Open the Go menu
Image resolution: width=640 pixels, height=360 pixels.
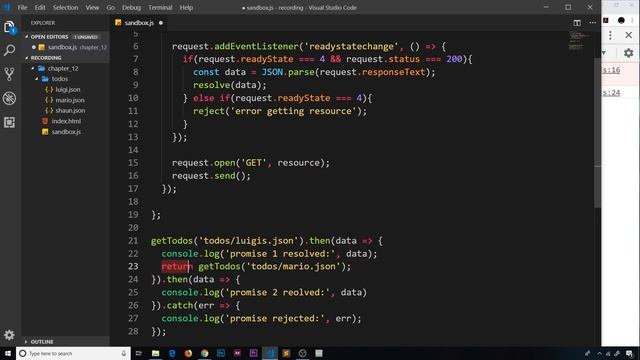(x=111, y=7)
